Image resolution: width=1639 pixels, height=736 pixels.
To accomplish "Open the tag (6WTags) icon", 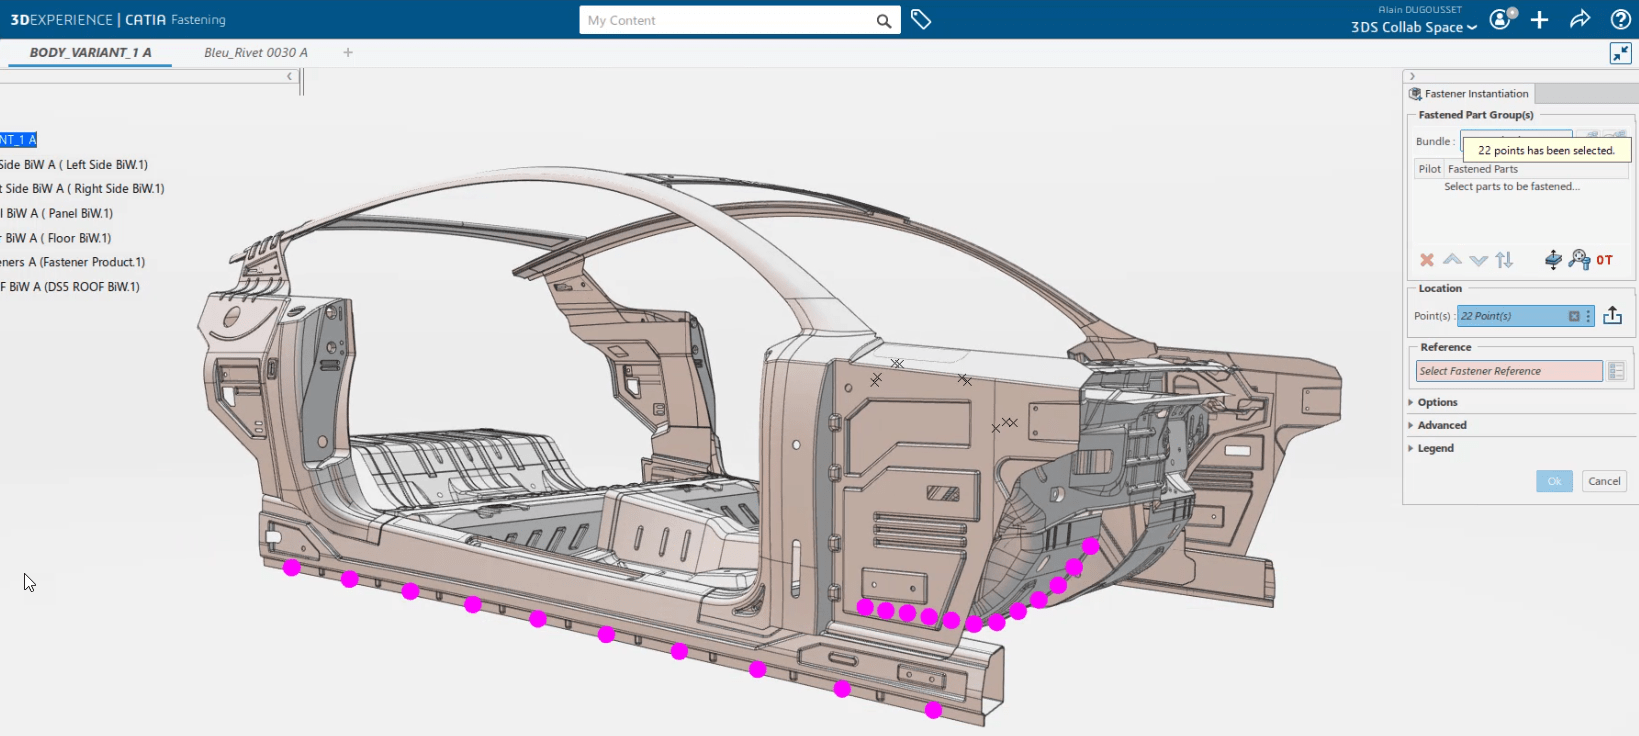I will (x=921, y=20).
